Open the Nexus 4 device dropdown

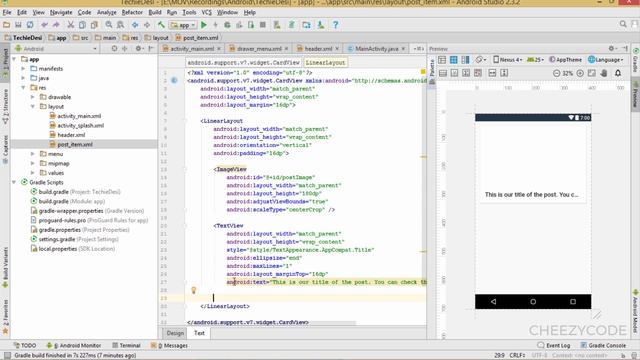click(x=508, y=60)
